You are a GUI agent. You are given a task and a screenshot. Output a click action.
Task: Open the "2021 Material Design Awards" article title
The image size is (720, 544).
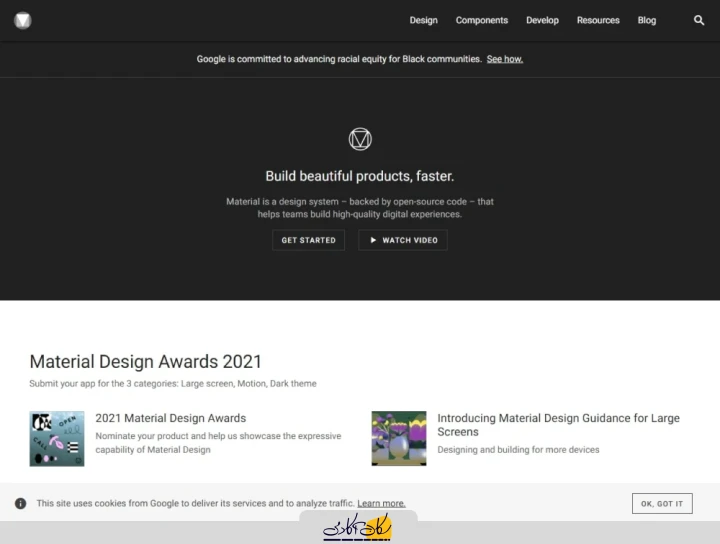(170, 418)
